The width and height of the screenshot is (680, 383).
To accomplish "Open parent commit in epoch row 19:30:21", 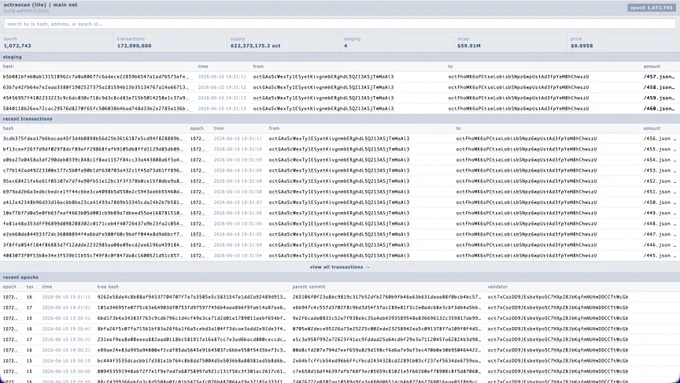I will point(387,350).
